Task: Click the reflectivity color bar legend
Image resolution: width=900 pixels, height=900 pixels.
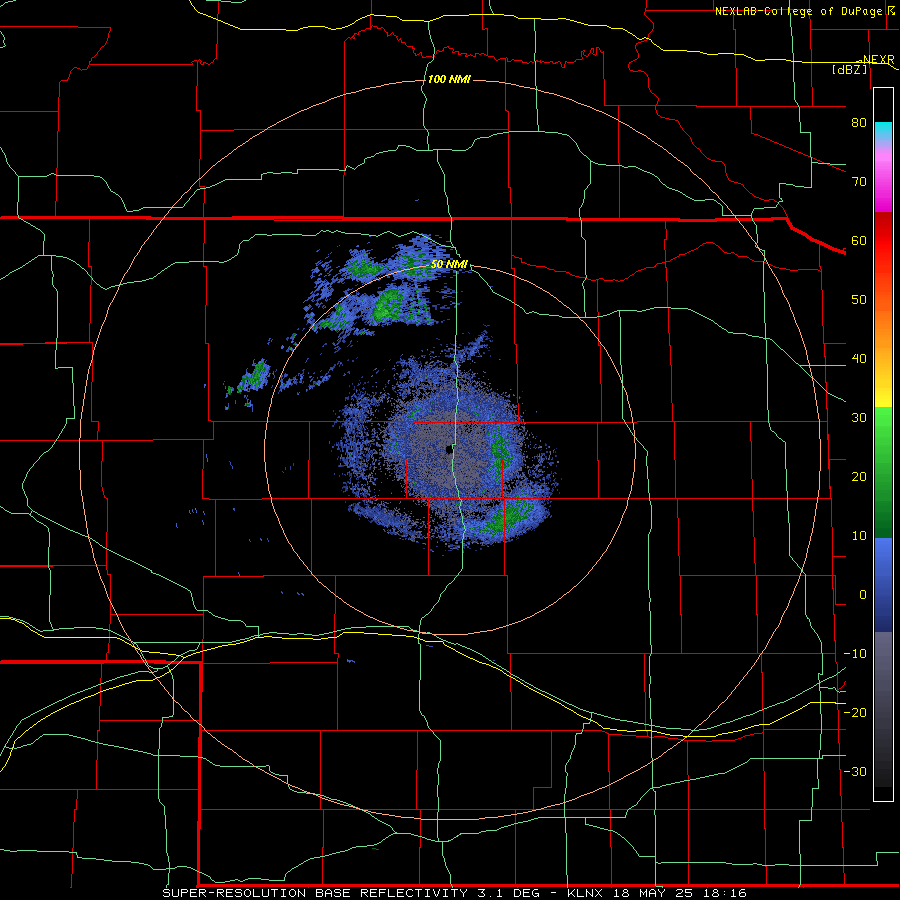Action: point(883,444)
